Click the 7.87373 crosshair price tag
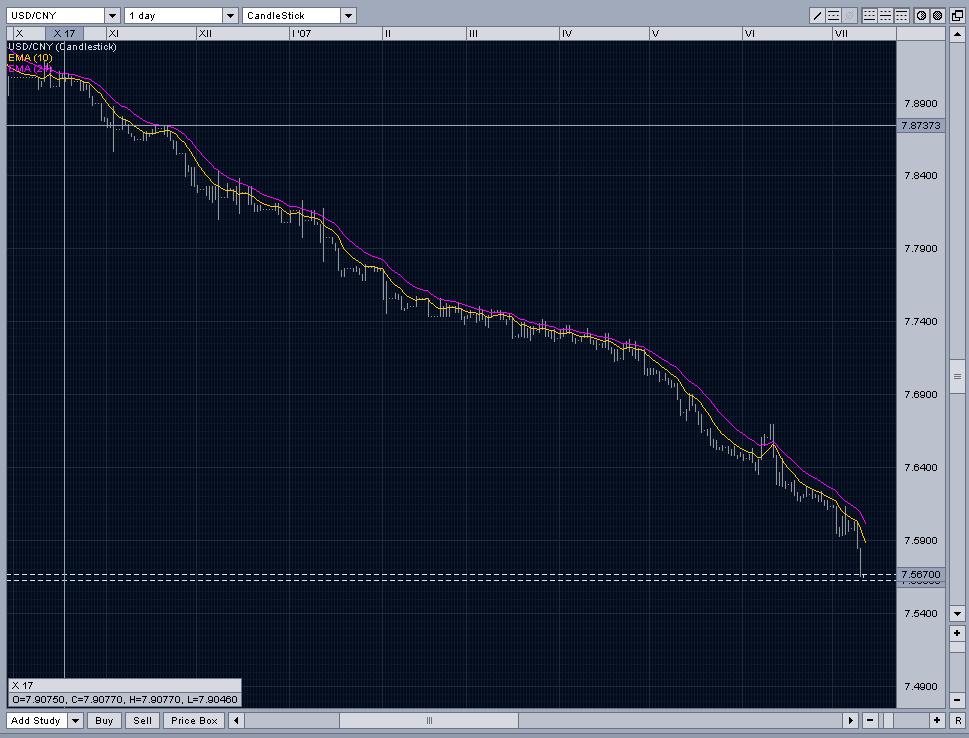The width and height of the screenshot is (969, 738). point(921,125)
